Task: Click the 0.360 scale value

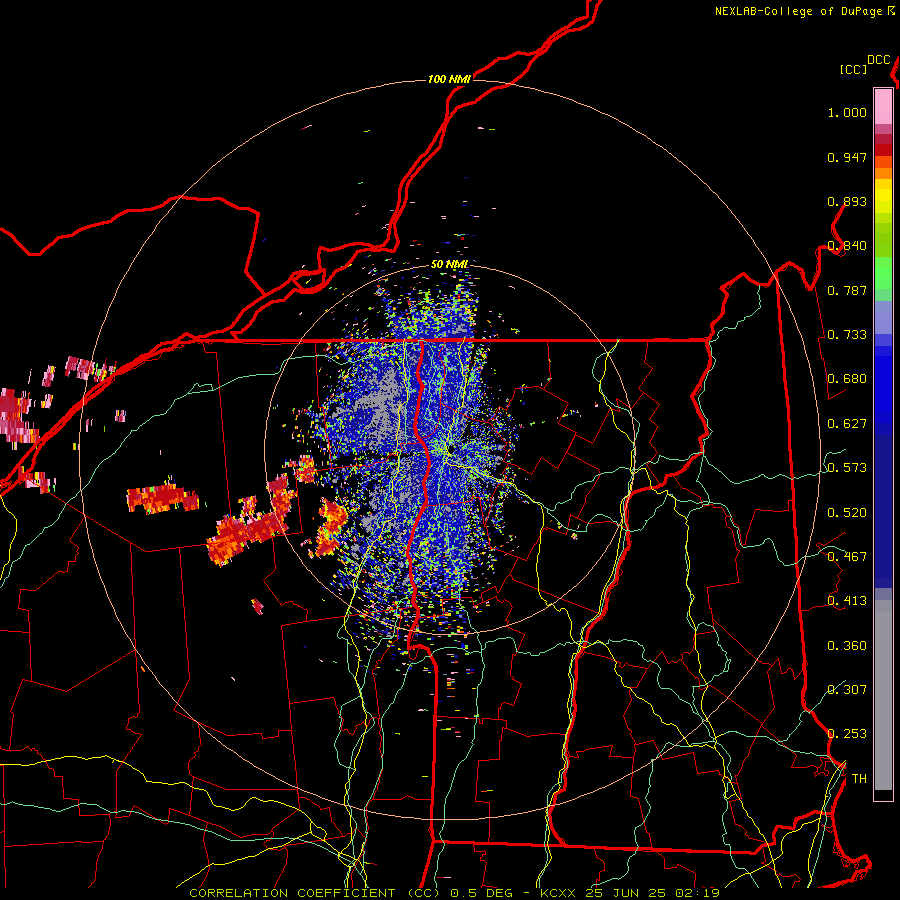Action: [847, 646]
